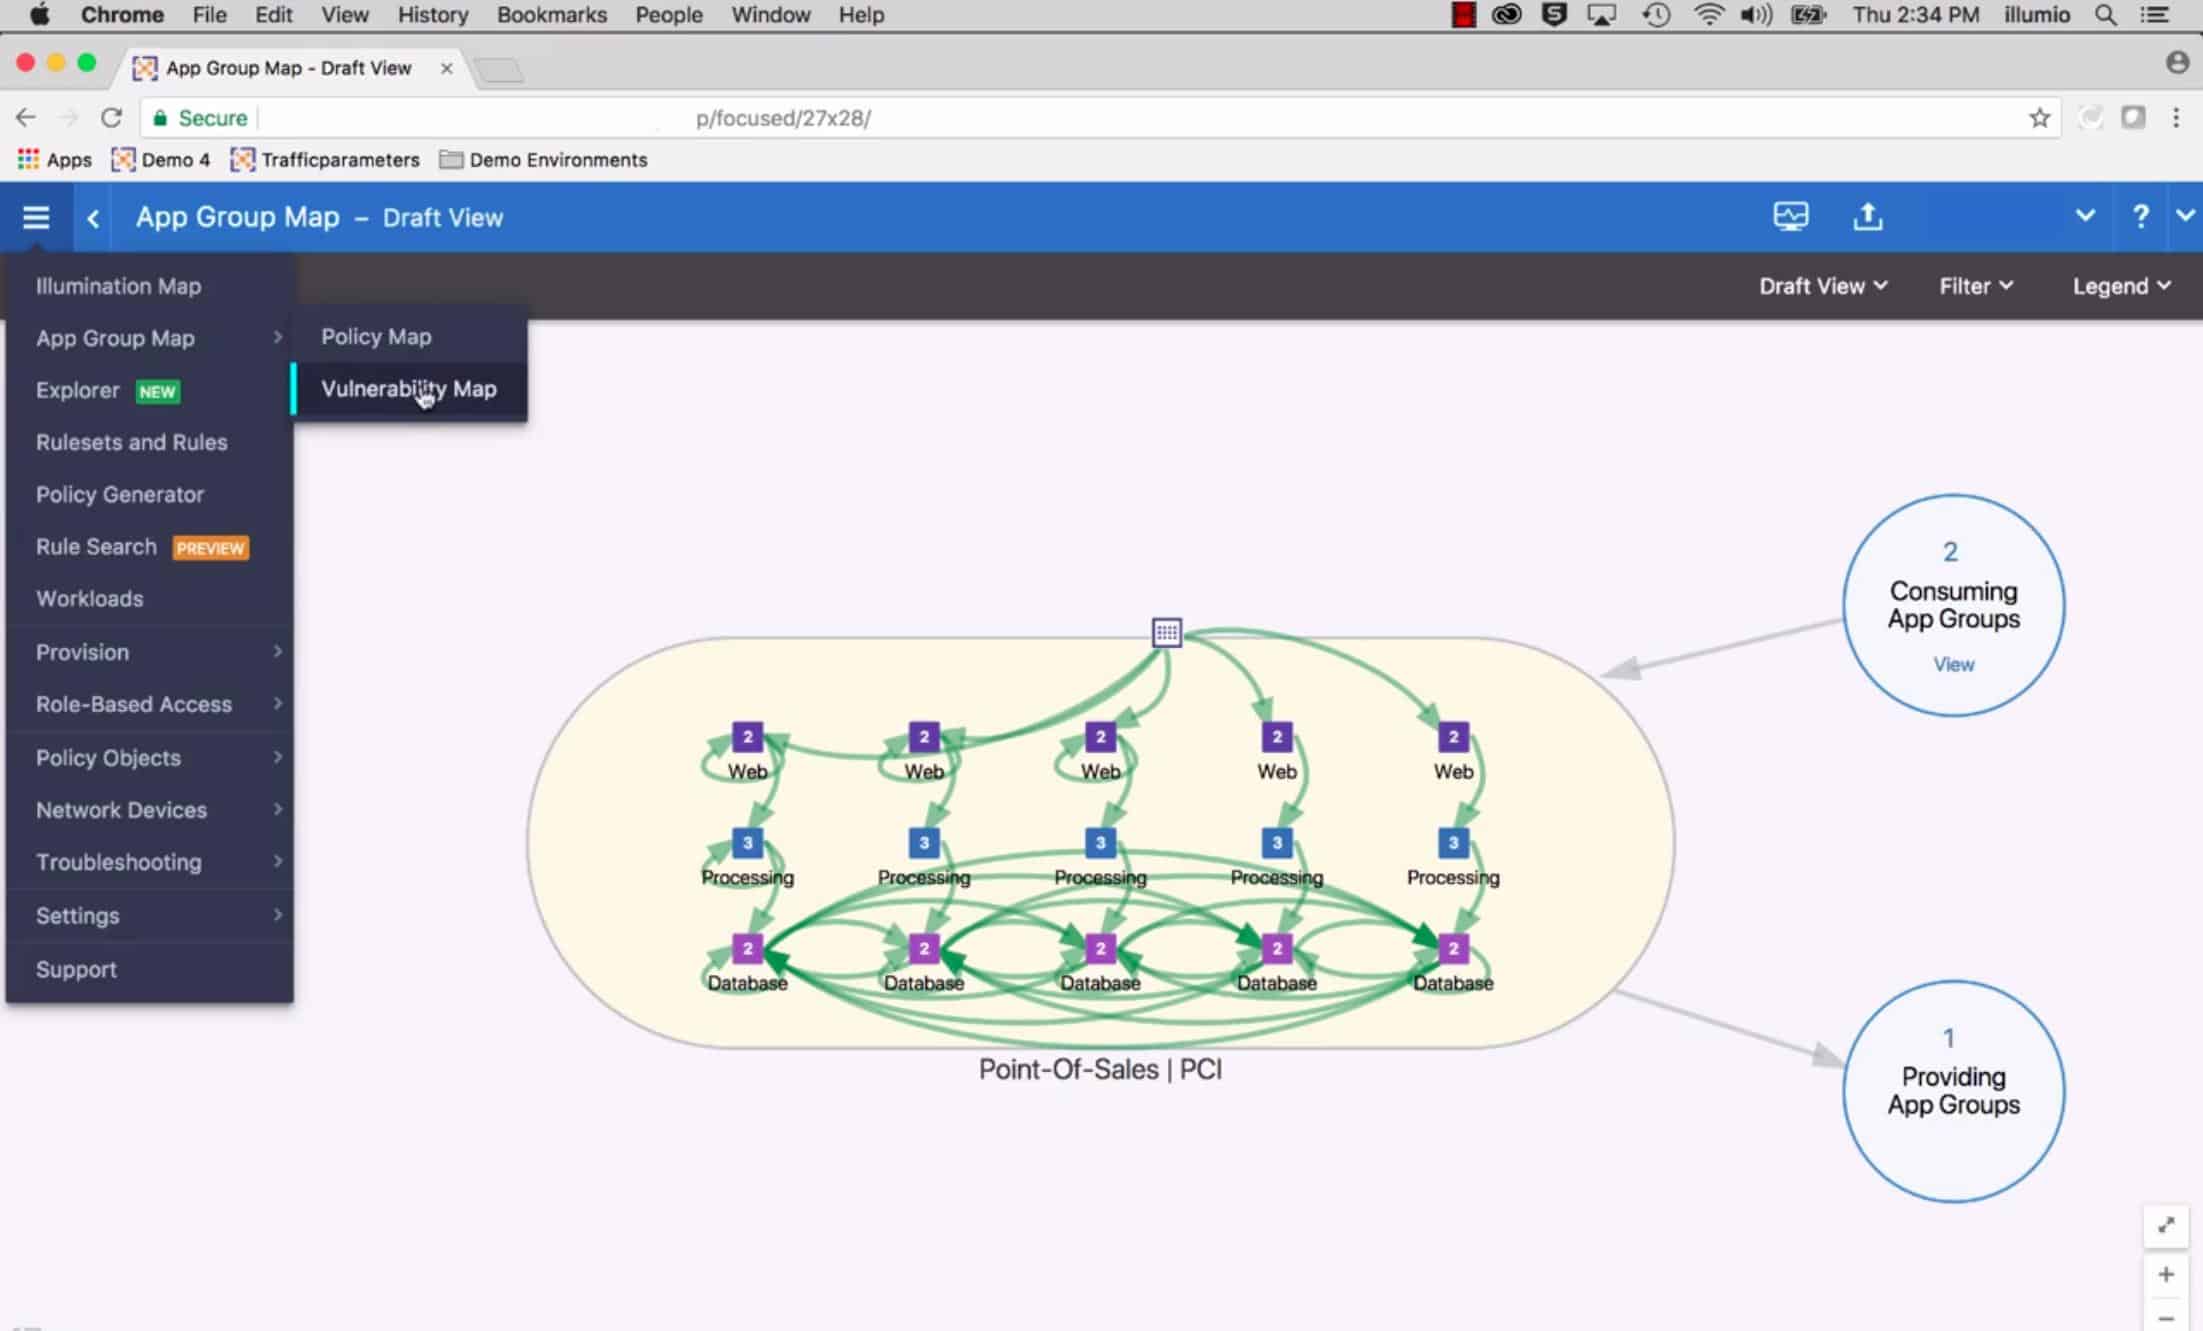Click the Consuming App Groups count 2
This screenshot has height=1331, width=2203.
(x=1950, y=552)
